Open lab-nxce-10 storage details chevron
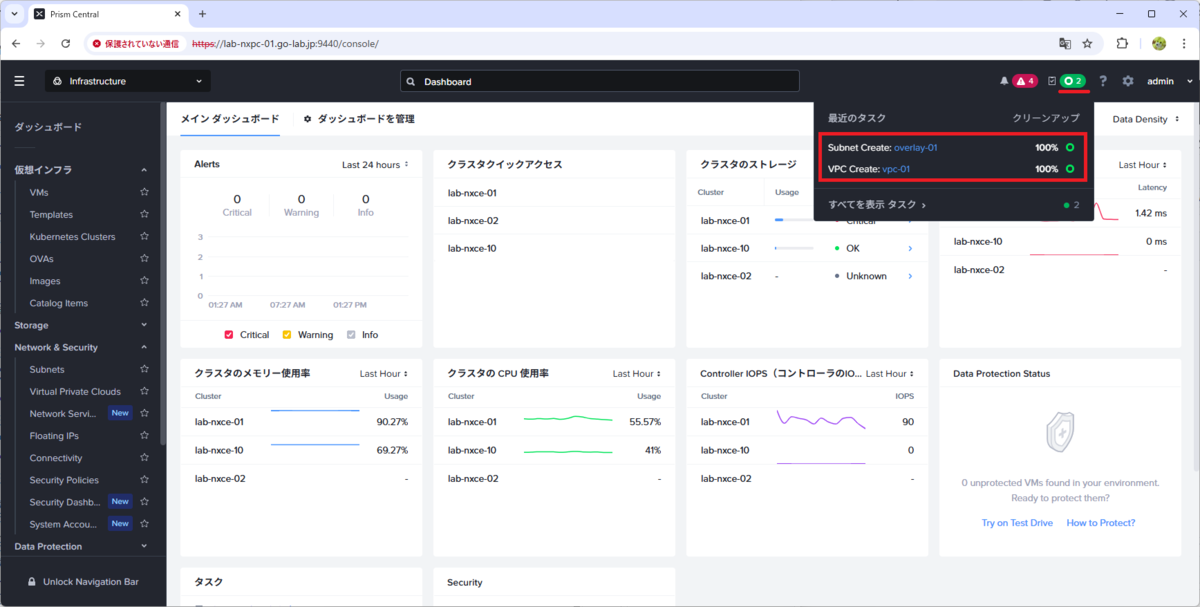 [910, 248]
